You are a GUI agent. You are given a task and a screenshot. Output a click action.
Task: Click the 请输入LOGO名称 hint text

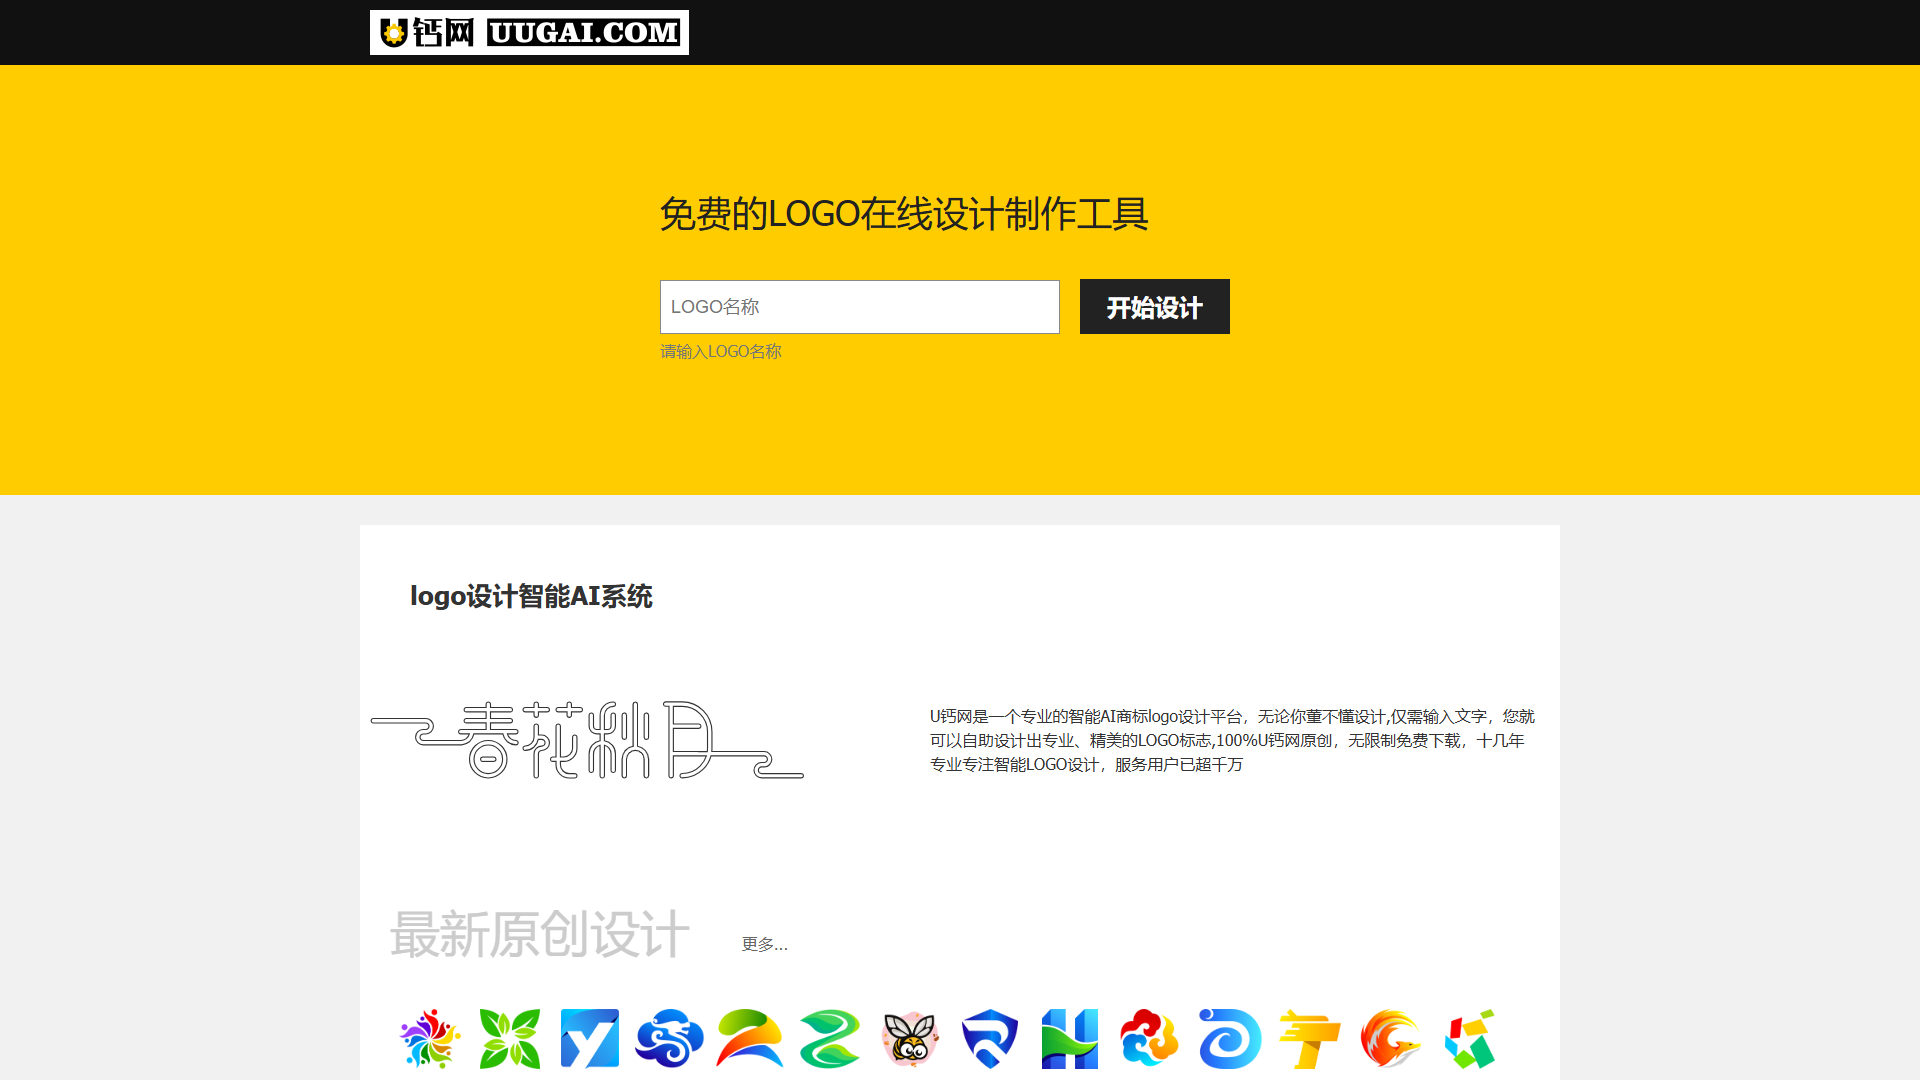pos(721,352)
